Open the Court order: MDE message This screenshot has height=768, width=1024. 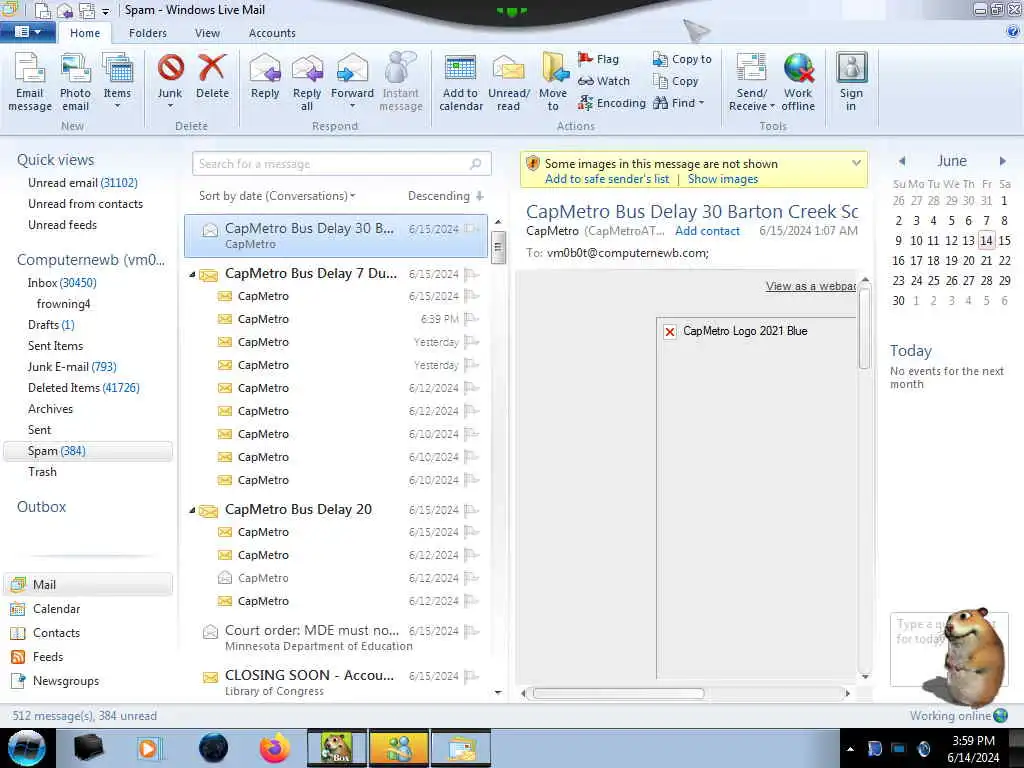tap(336, 637)
